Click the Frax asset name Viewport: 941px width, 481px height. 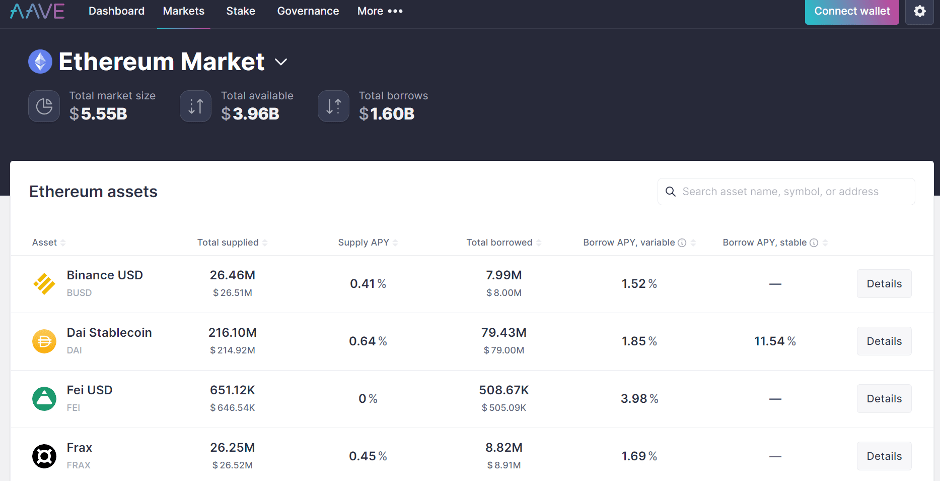click(x=79, y=447)
